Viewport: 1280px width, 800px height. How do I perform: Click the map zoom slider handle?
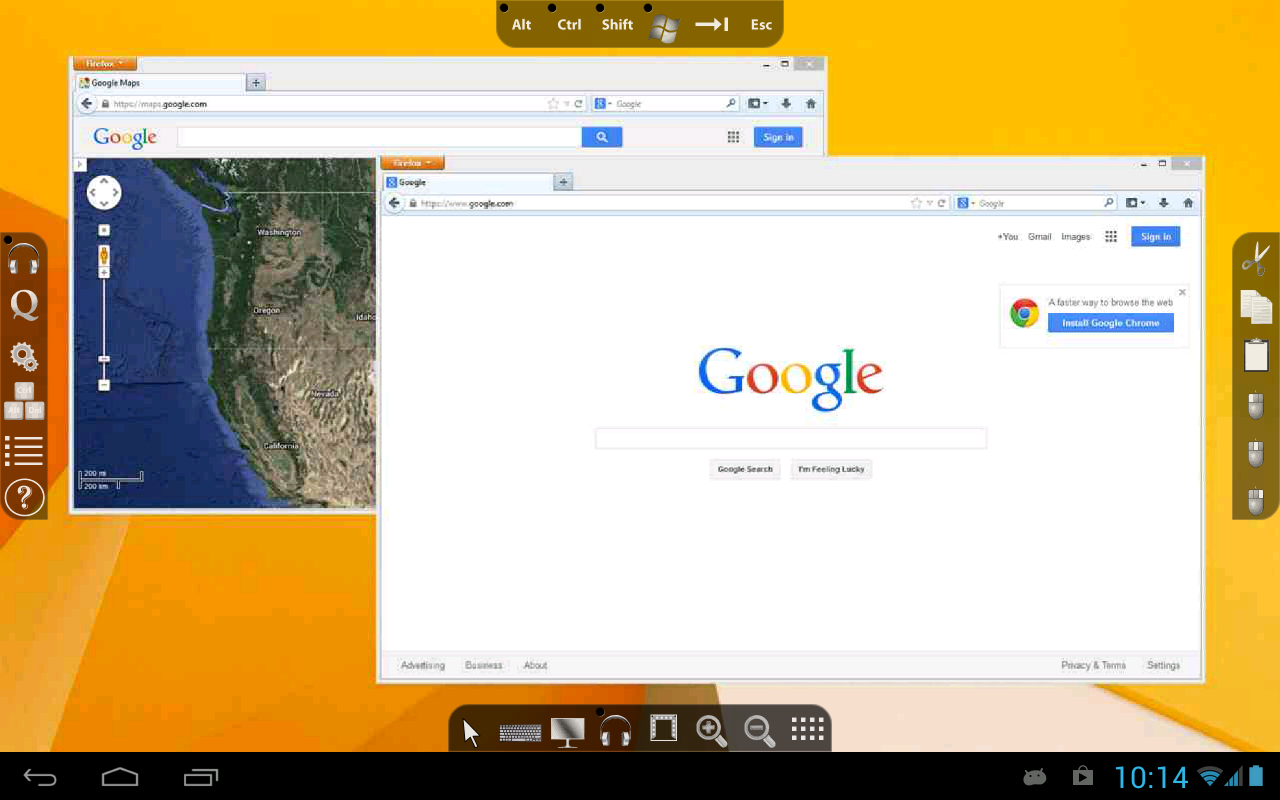pyautogui.click(x=104, y=358)
